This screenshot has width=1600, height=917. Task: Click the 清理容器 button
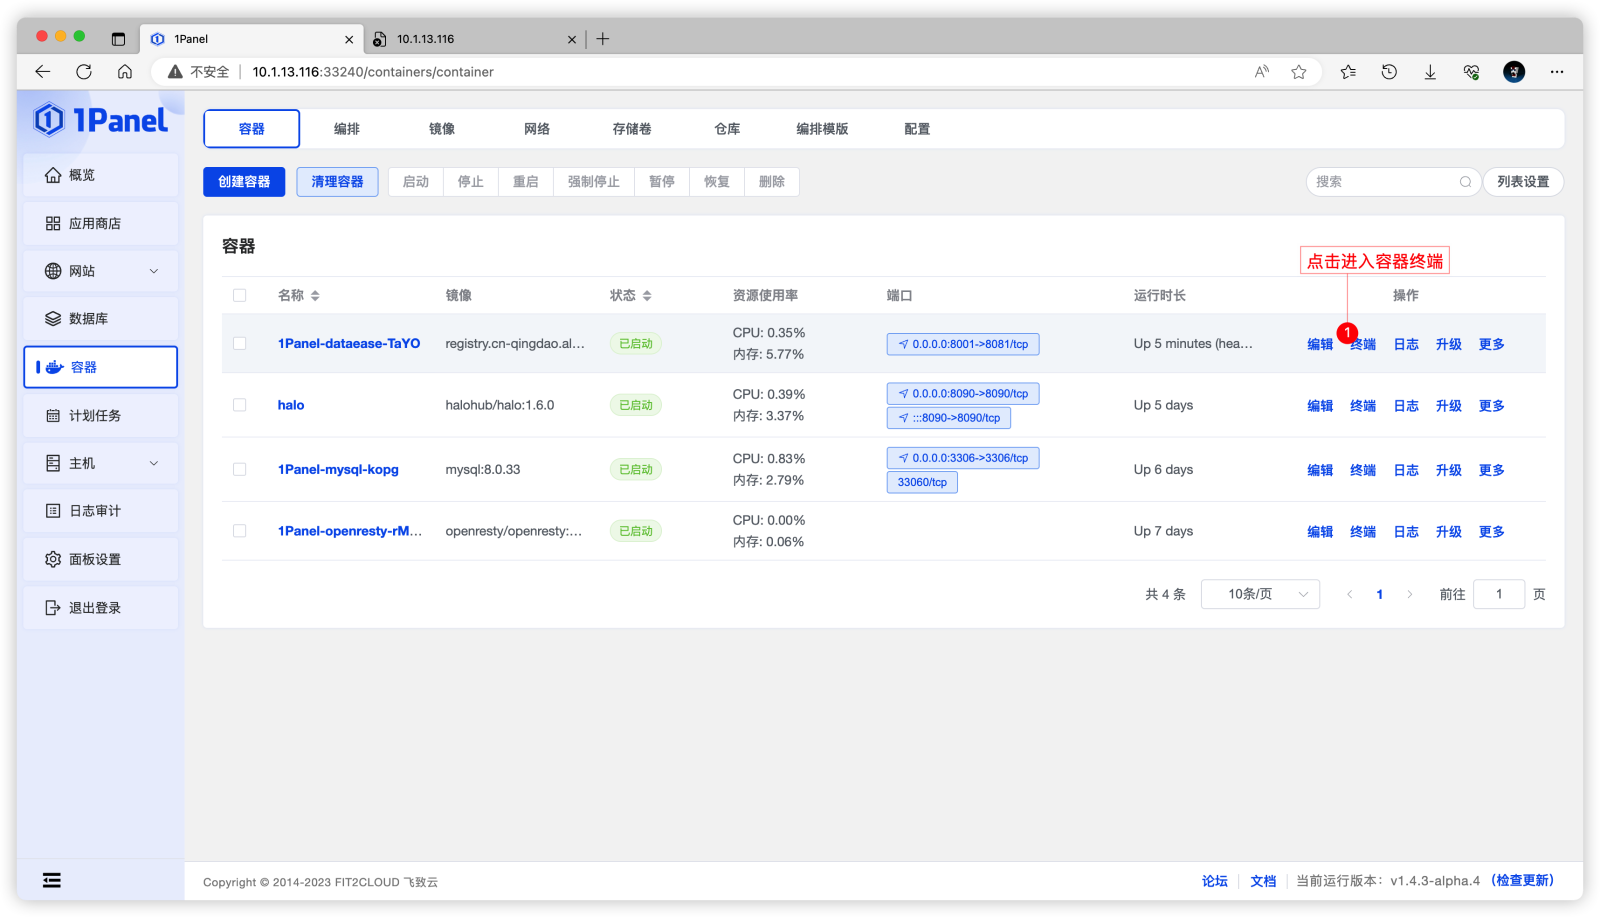click(337, 182)
